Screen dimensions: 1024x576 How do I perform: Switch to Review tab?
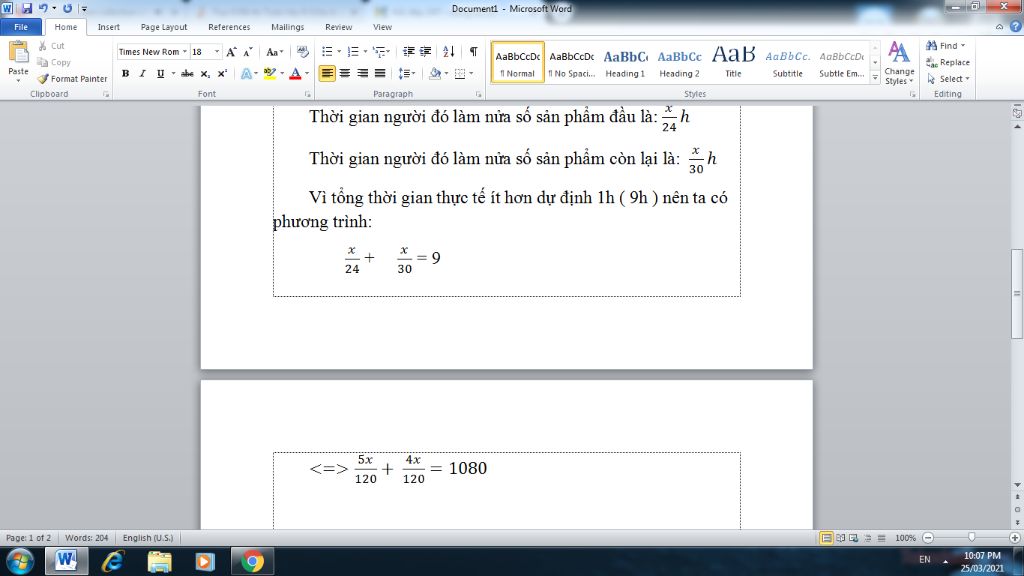tap(338, 27)
